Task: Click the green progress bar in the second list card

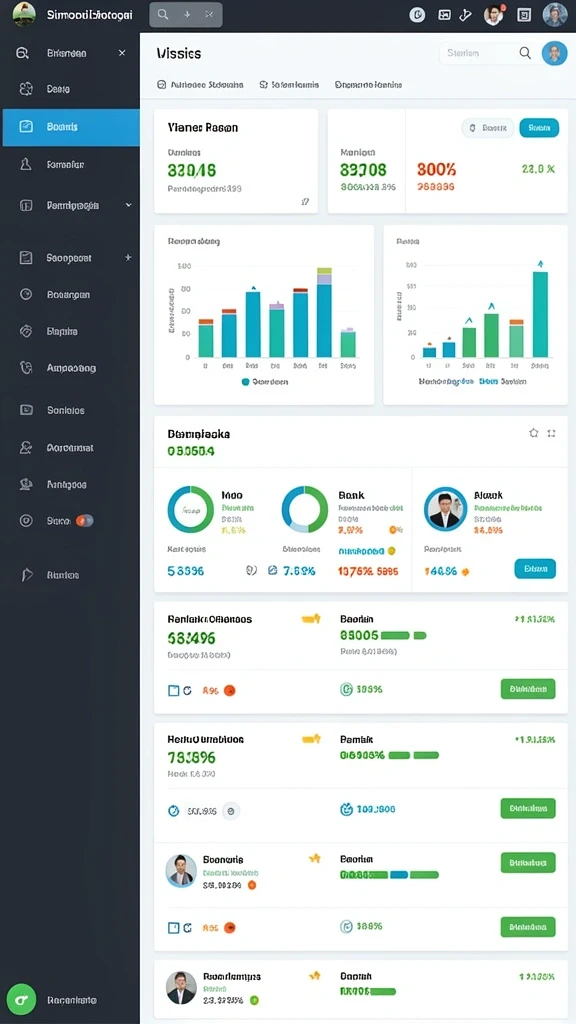Action: pos(414,756)
